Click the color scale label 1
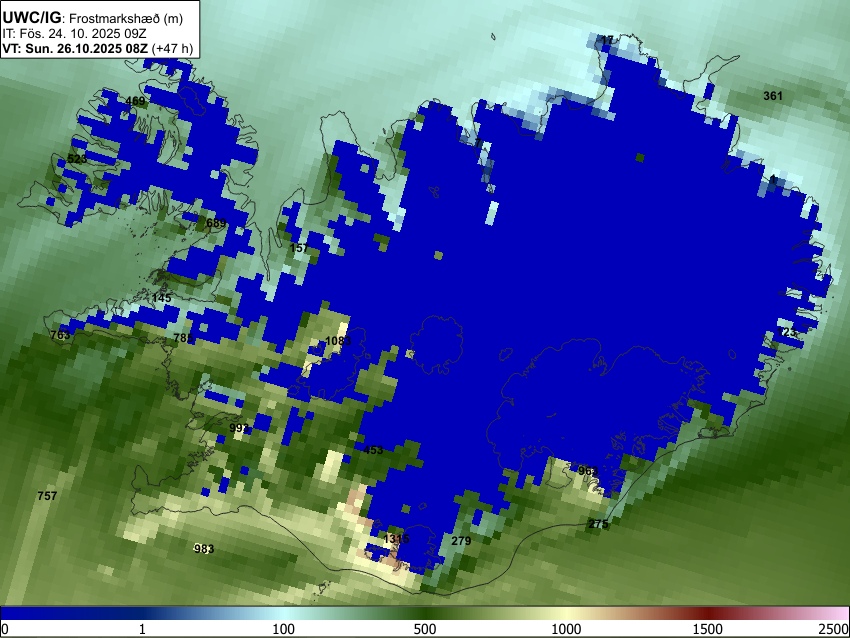This screenshot has width=850, height=638. (x=142, y=629)
